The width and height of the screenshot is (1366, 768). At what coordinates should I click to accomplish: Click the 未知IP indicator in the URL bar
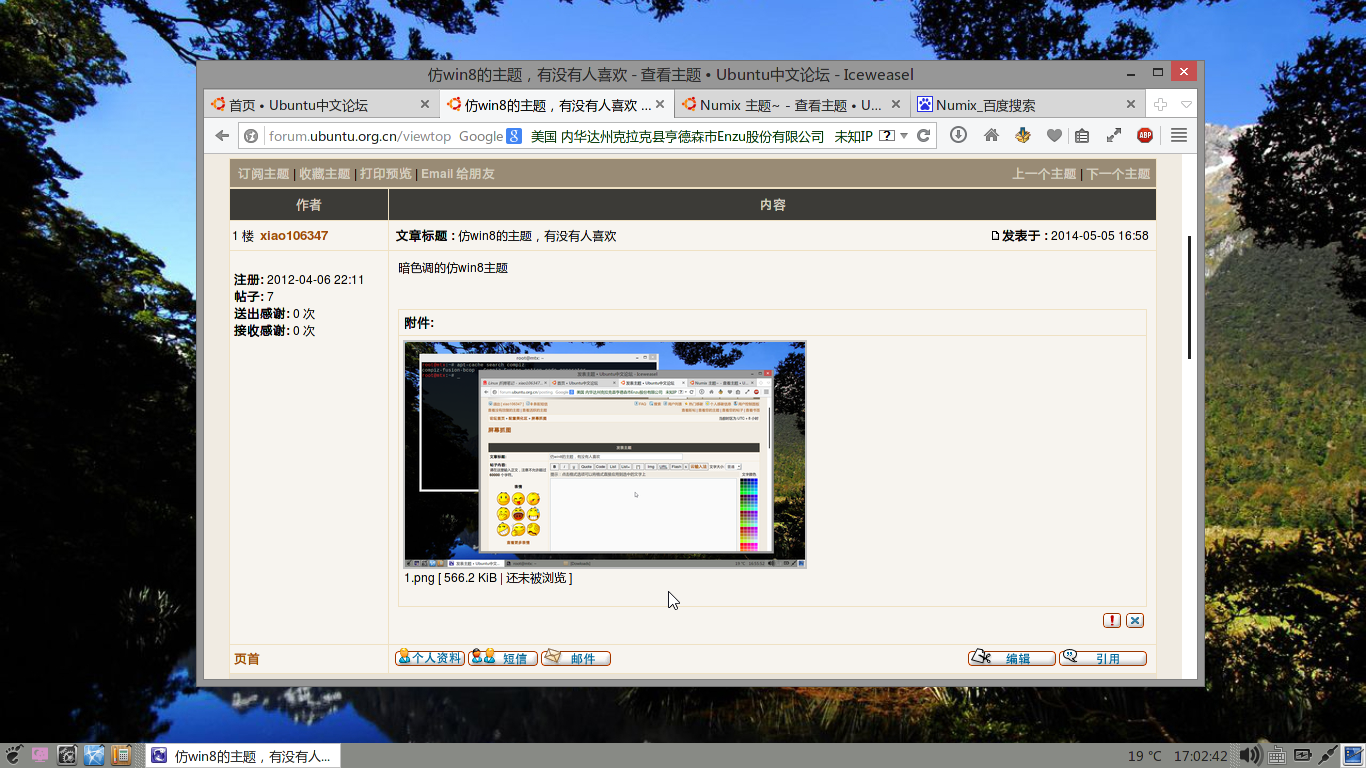pyautogui.click(x=853, y=136)
